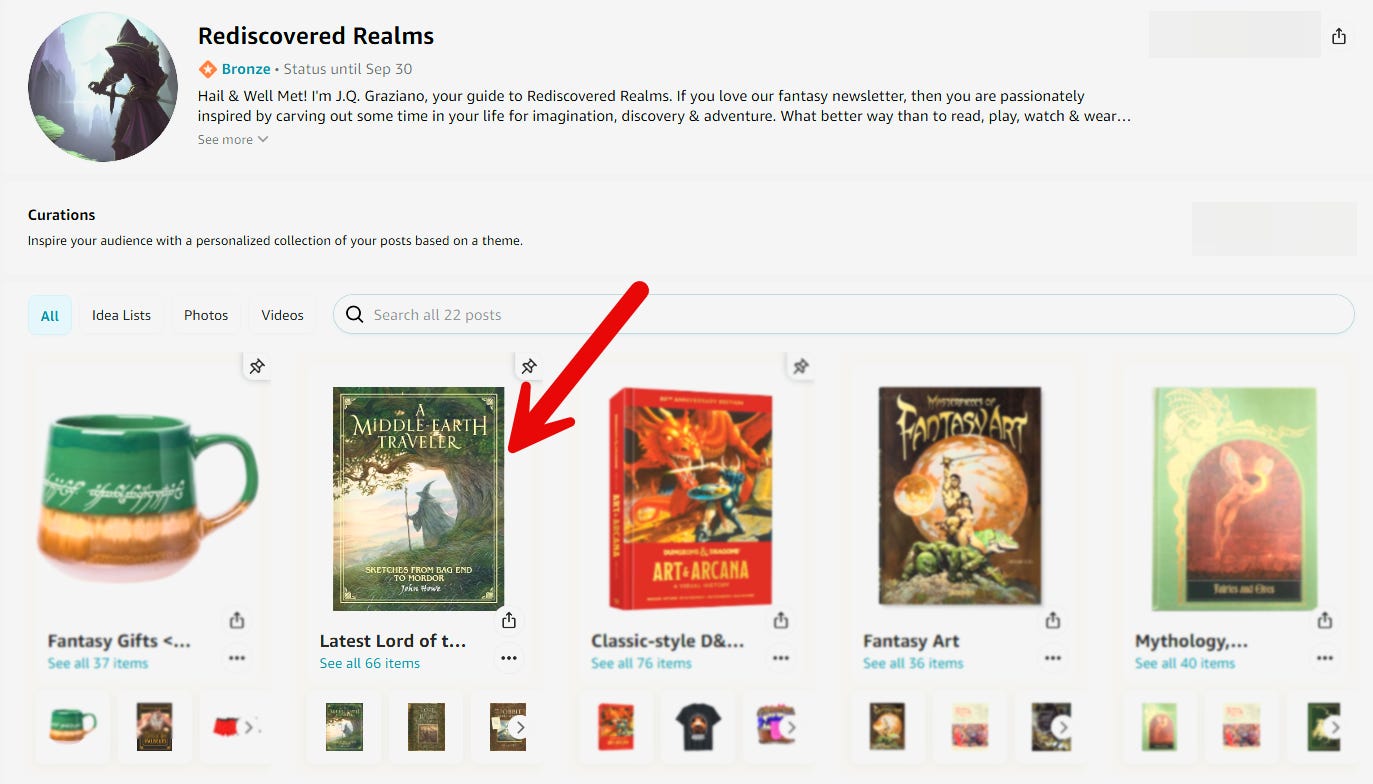1373x784 pixels.
Task: Open the green mug cover image
Action: click(x=148, y=499)
